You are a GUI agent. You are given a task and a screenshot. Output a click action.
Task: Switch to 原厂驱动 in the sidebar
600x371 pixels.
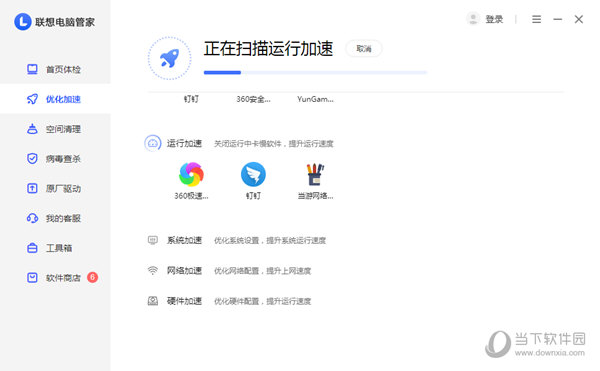tap(55, 189)
